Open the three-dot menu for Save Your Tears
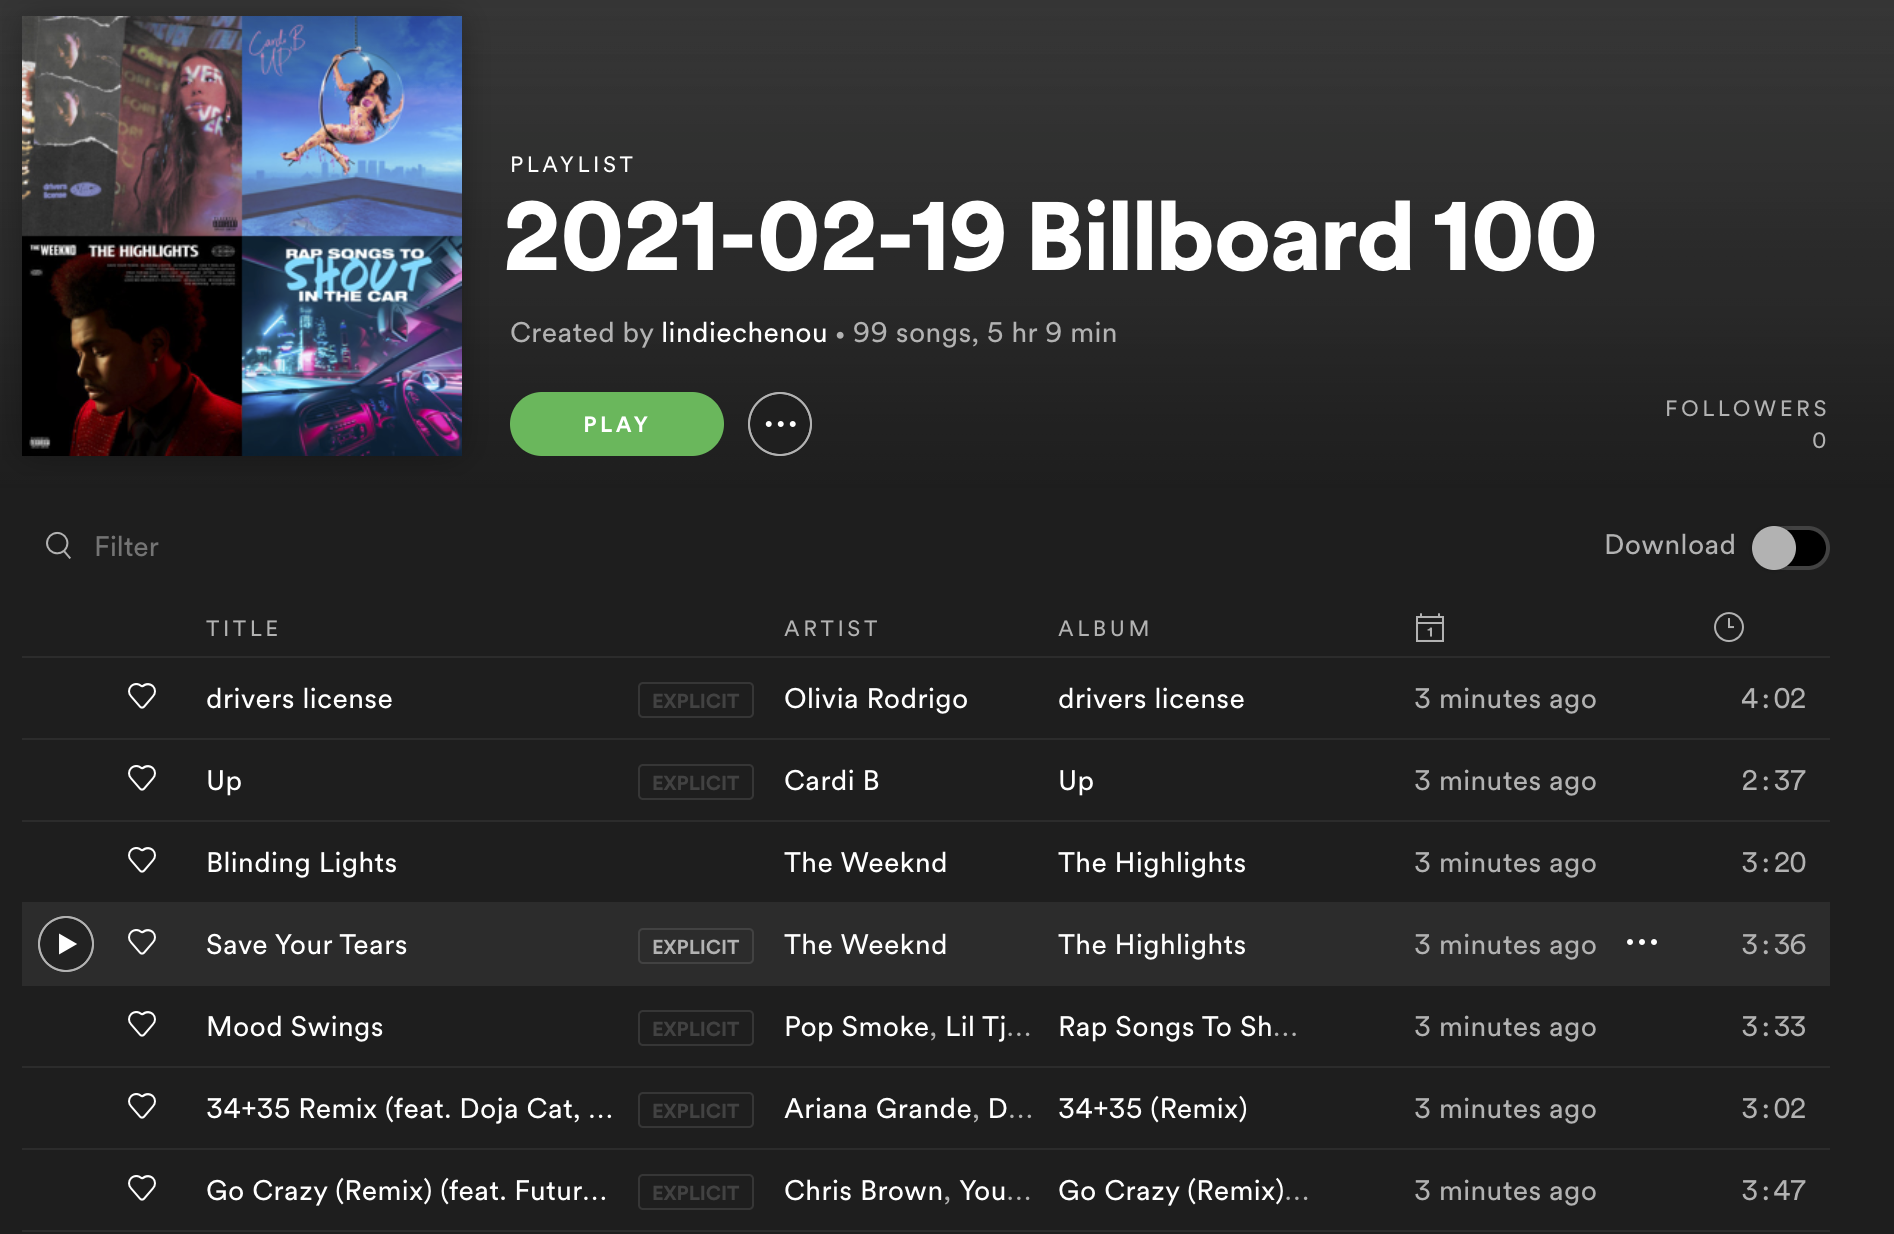The image size is (1894, 1234). pos(1641,943)
